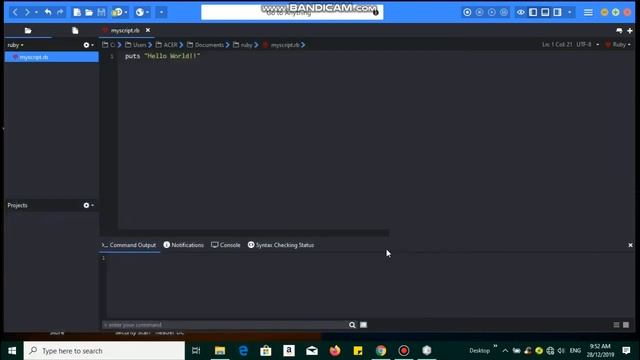The width and height of the screenshot is (640, 360).
Task: Open the hamburger main menu
Action: pos(588,12)
